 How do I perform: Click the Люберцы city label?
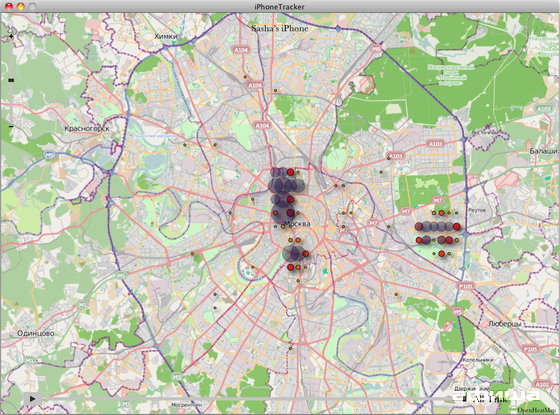[x=504, y=324]
